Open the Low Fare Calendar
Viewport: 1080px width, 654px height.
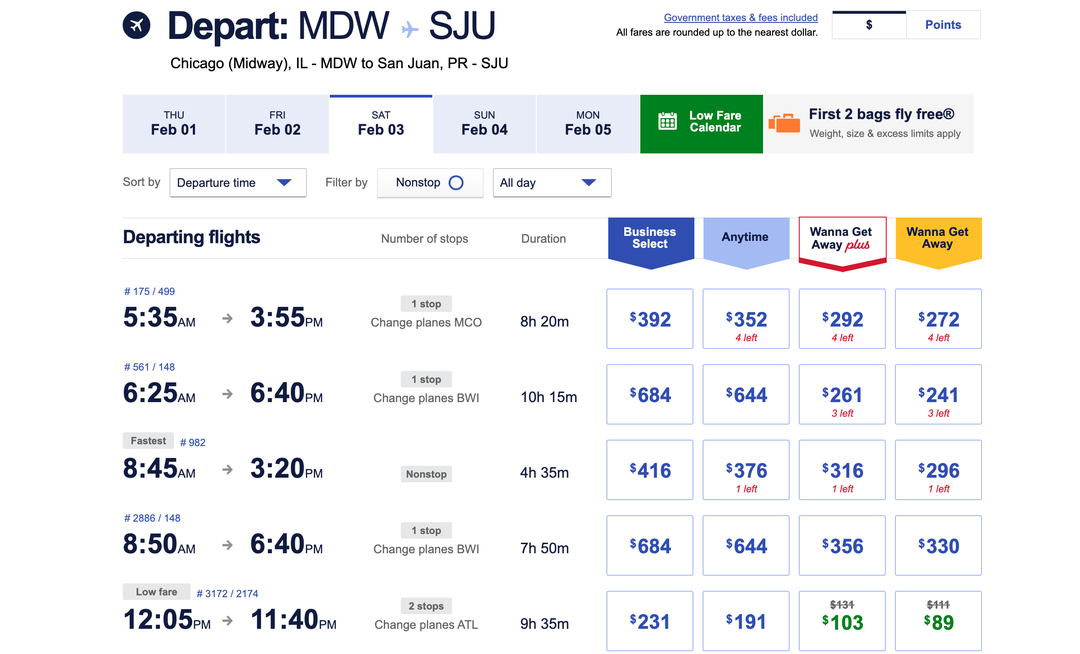(x=701, y=124)
